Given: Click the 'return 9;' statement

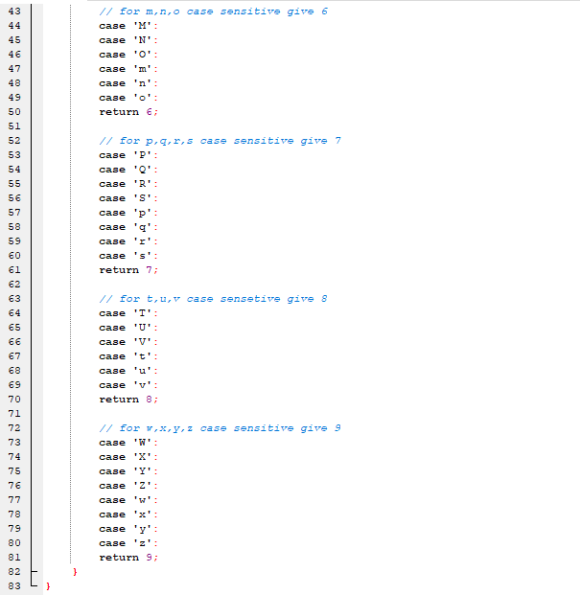Looking at the screenshot, I should pyautogui.click(x=128, y=557).
